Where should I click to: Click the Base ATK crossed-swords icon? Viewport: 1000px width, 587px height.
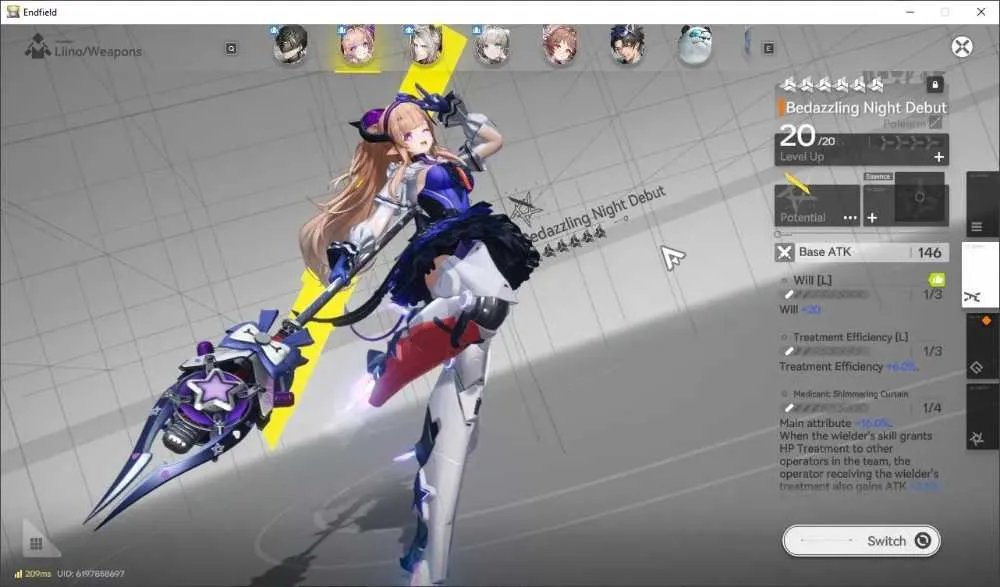(x=784, y=253)
